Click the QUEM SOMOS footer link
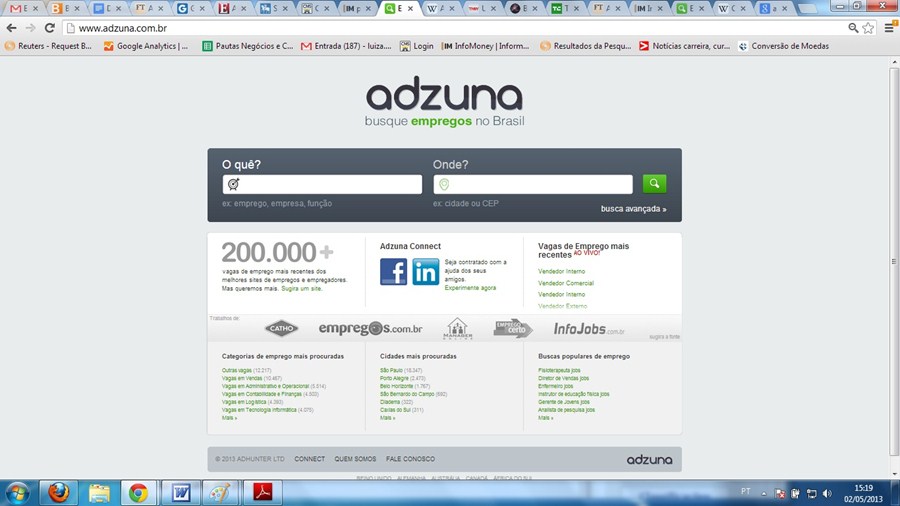This screenshot has width=900, height=506. 355,459
